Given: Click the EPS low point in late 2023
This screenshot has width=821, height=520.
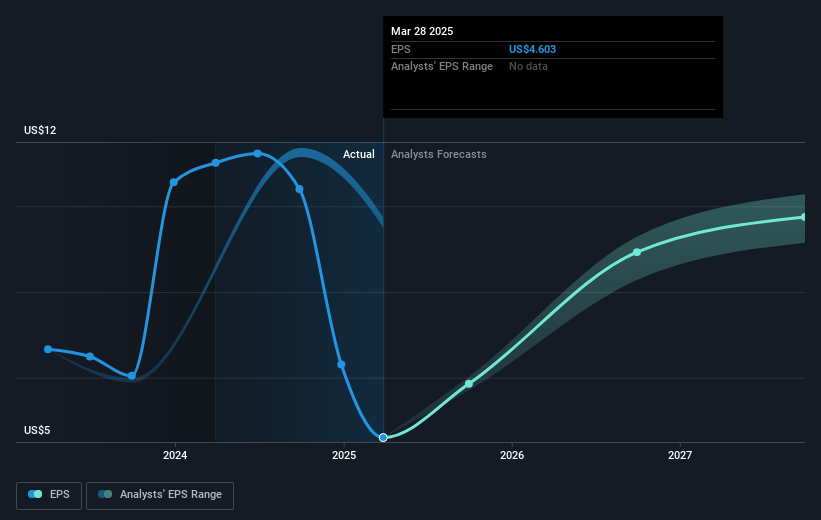Looking at the screenshot, I should [x=132, y=376].
